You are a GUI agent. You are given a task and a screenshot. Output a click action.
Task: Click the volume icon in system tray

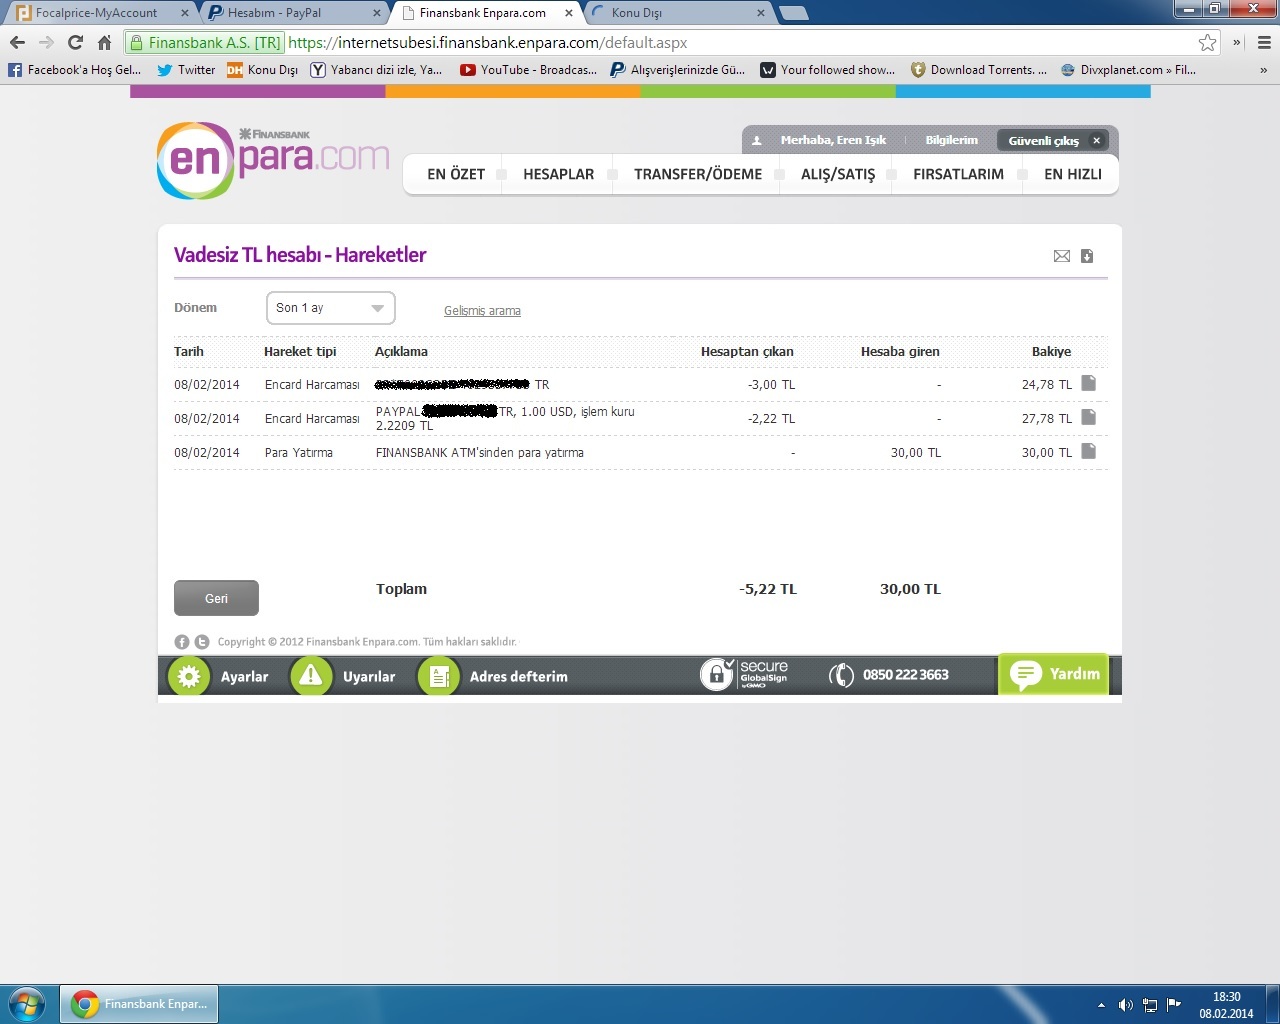(x=1125, y=1005)
